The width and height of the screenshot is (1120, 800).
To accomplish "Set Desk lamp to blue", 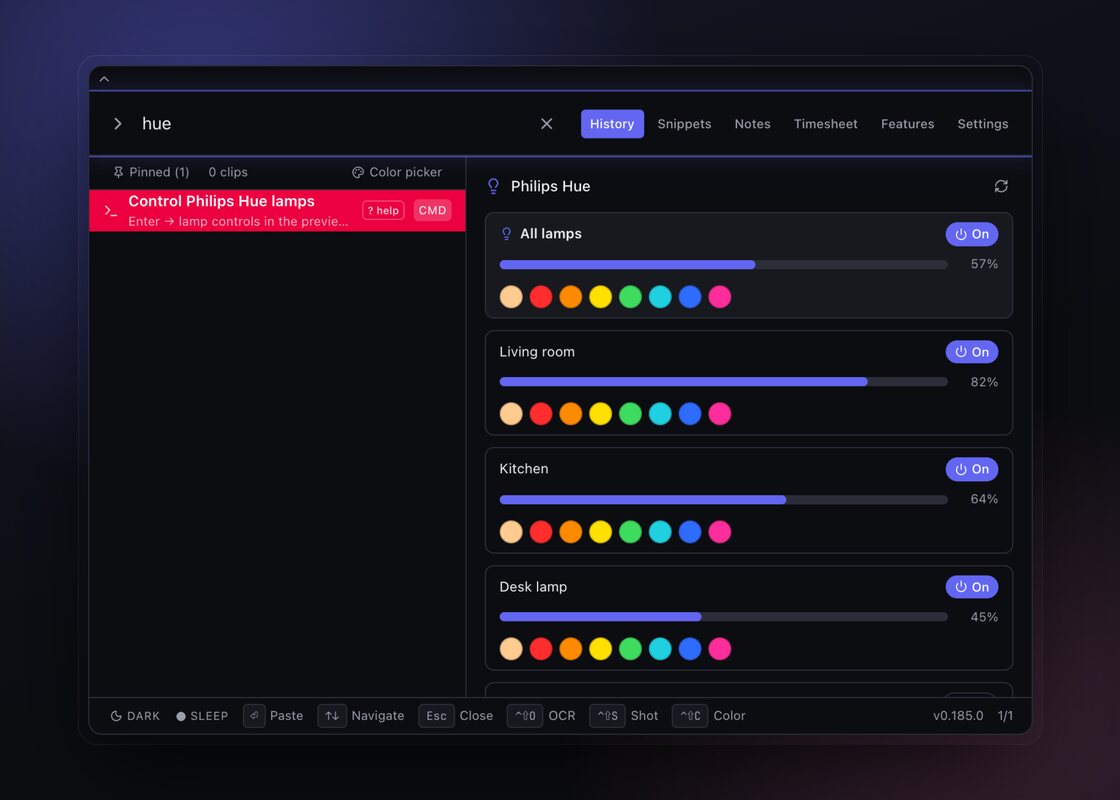I will (690, 649).
